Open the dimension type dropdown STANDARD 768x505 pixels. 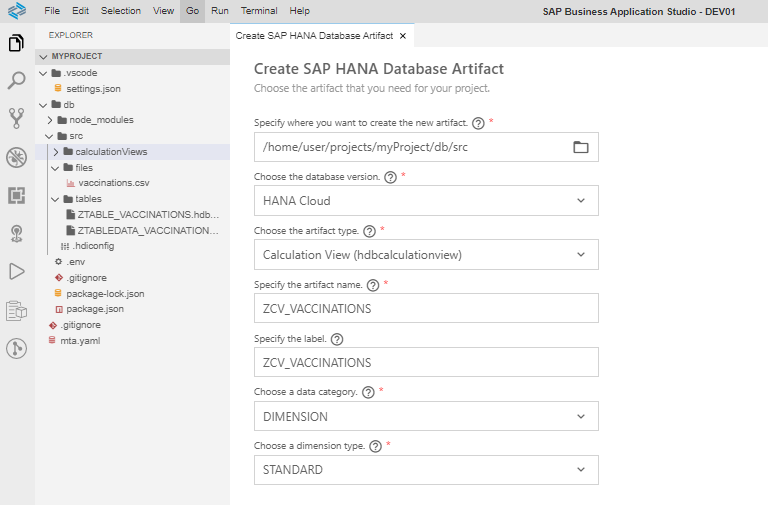(426, 470)
